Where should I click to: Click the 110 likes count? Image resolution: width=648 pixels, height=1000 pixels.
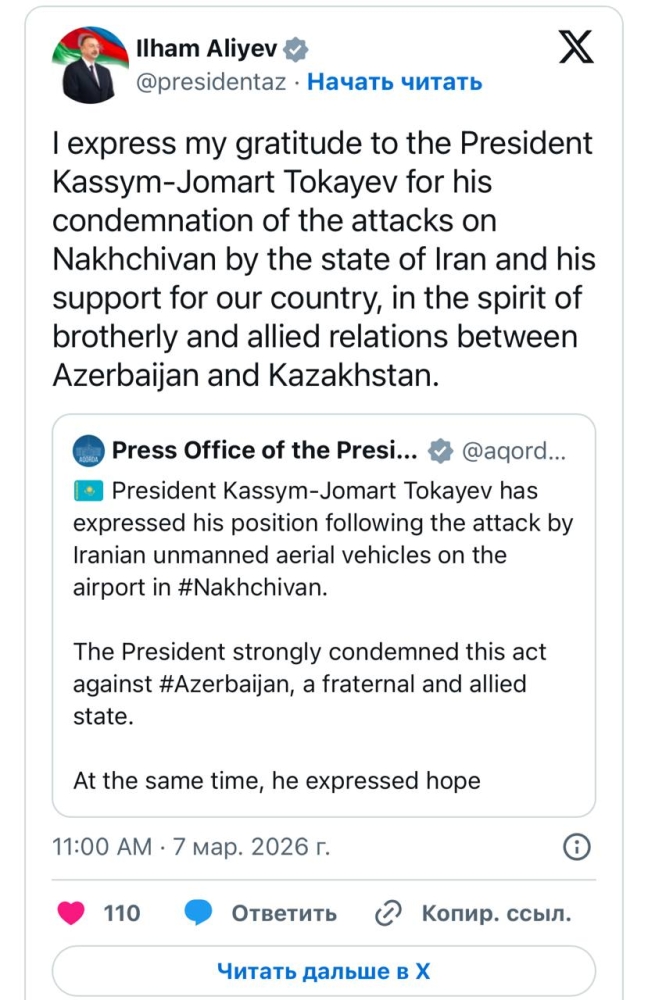click(122, 913)
